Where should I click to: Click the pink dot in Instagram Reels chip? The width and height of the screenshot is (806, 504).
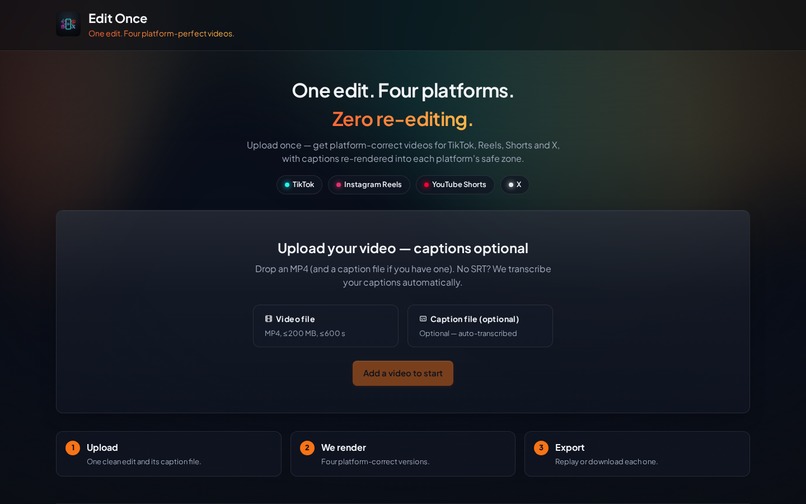[338, 185]
